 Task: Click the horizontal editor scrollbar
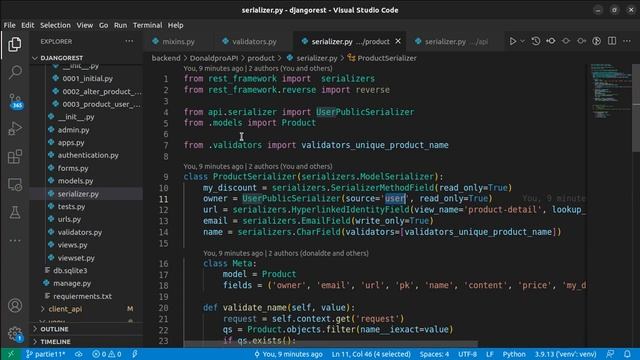(x=331, y=344)
